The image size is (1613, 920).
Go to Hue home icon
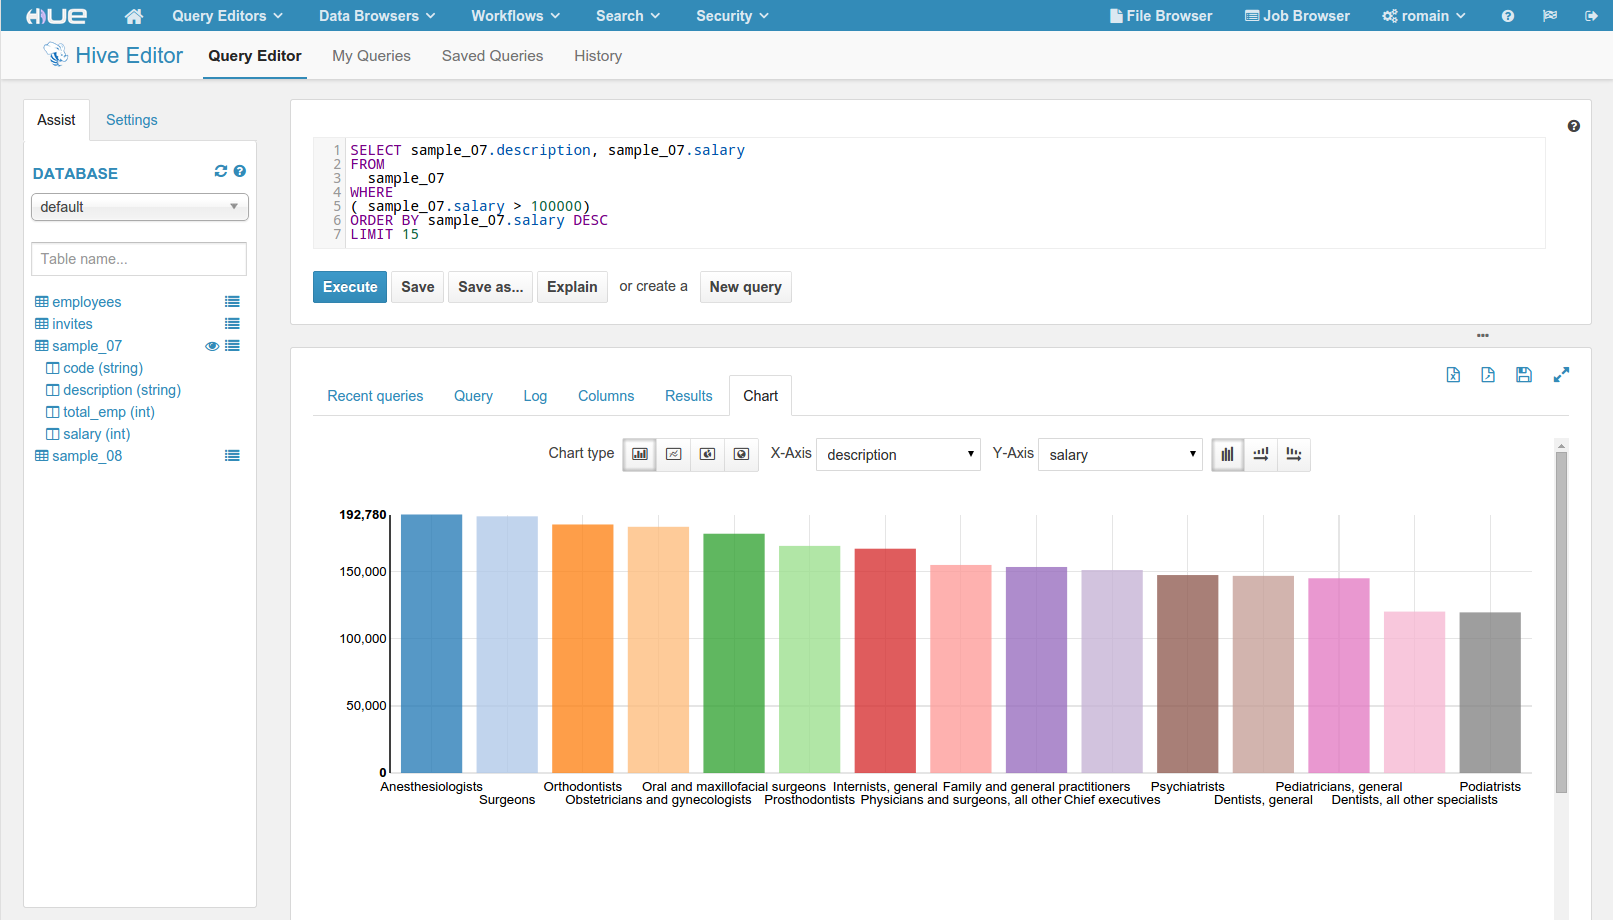[x=133, y=16]
